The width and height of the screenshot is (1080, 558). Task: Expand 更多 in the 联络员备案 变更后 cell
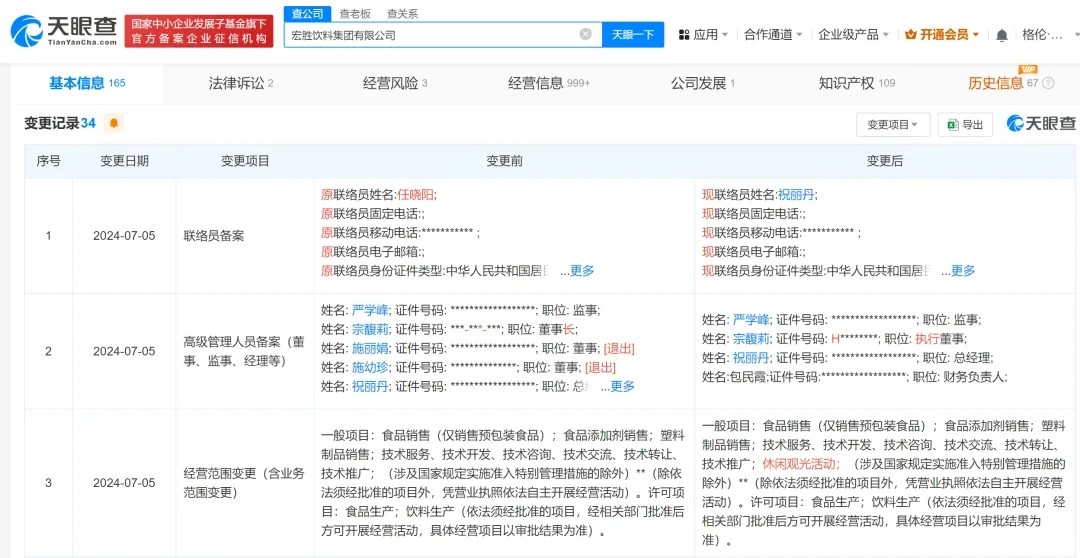963,271
